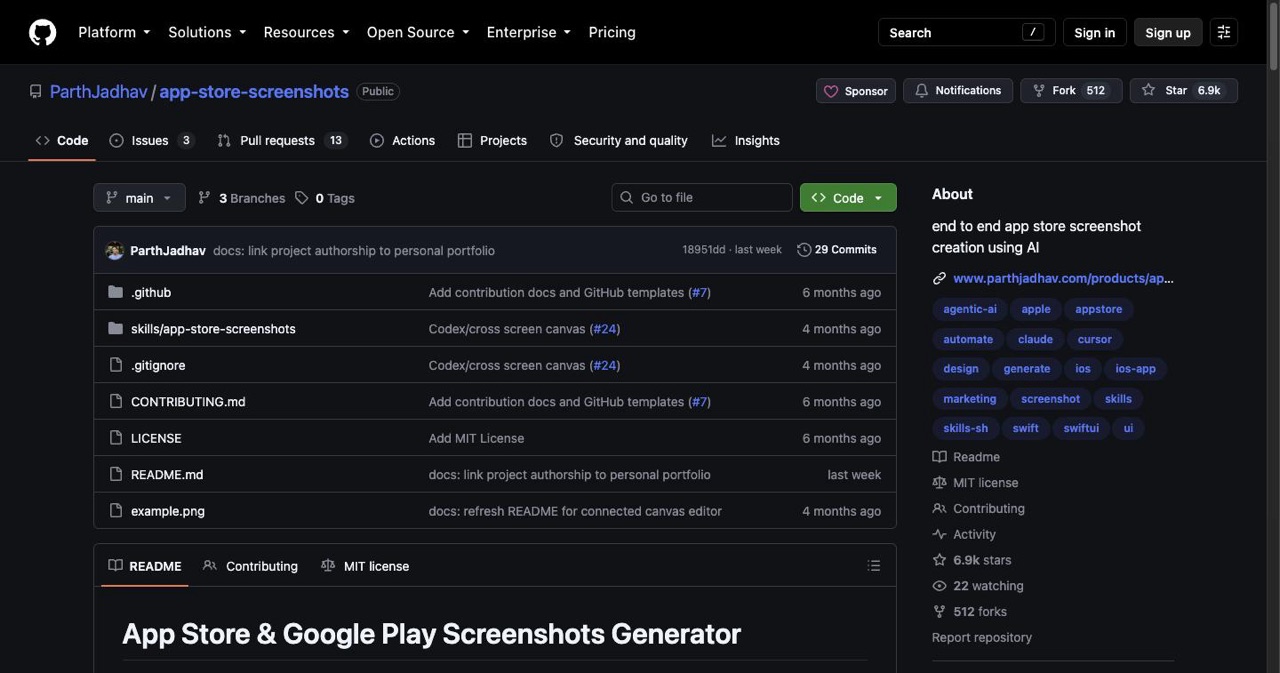
Task: Open the CONTRIBUTING.md file
Action: [x=188, y=402]
